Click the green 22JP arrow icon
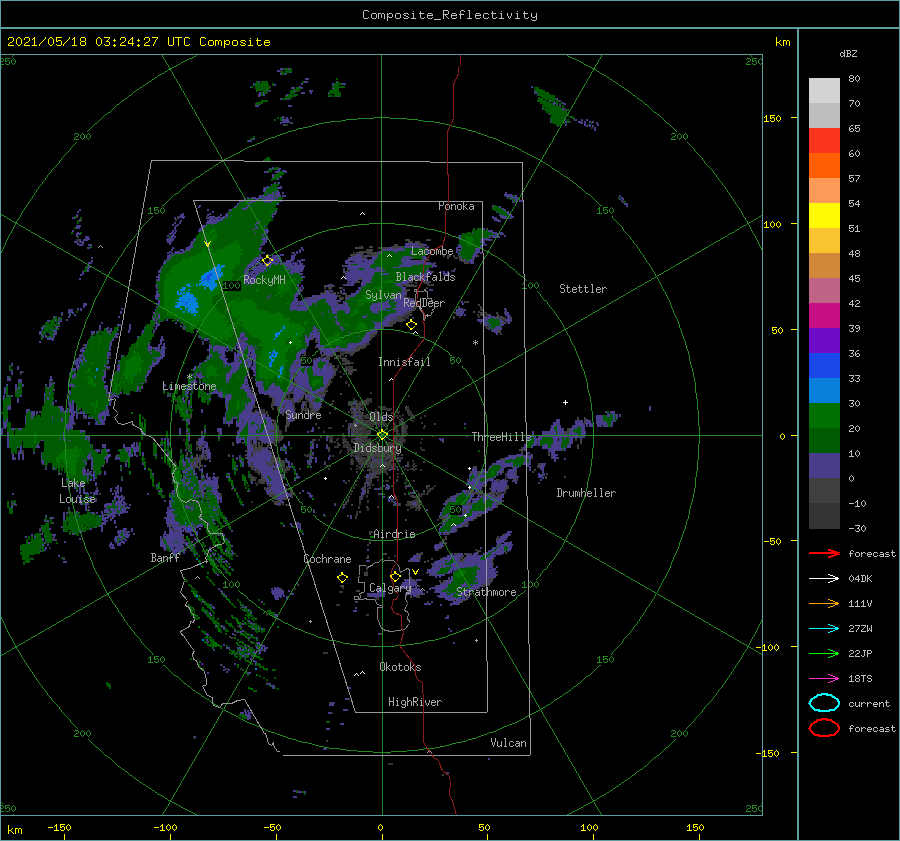This screenshot has width=900, height=841. coord(824,653)
